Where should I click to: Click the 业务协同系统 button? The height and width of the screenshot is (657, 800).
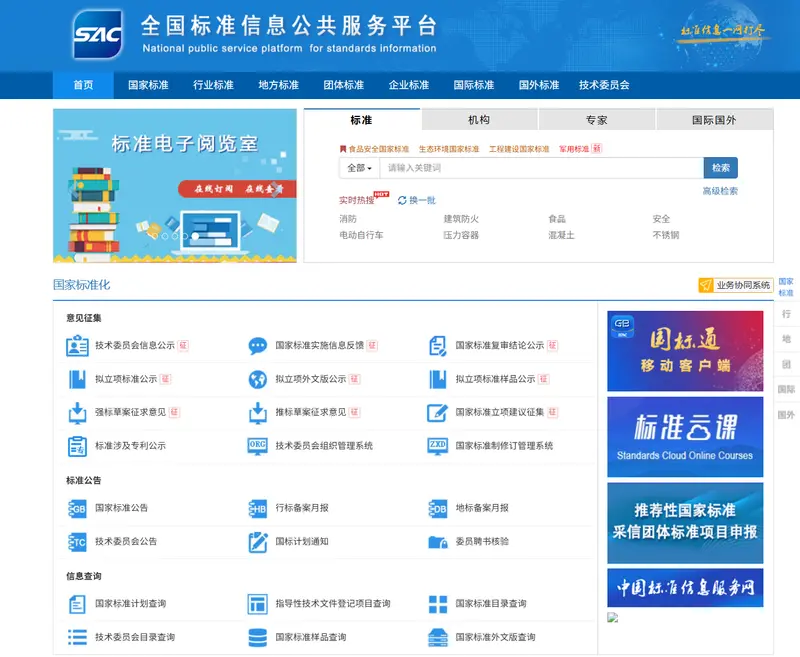coord(736,285)
